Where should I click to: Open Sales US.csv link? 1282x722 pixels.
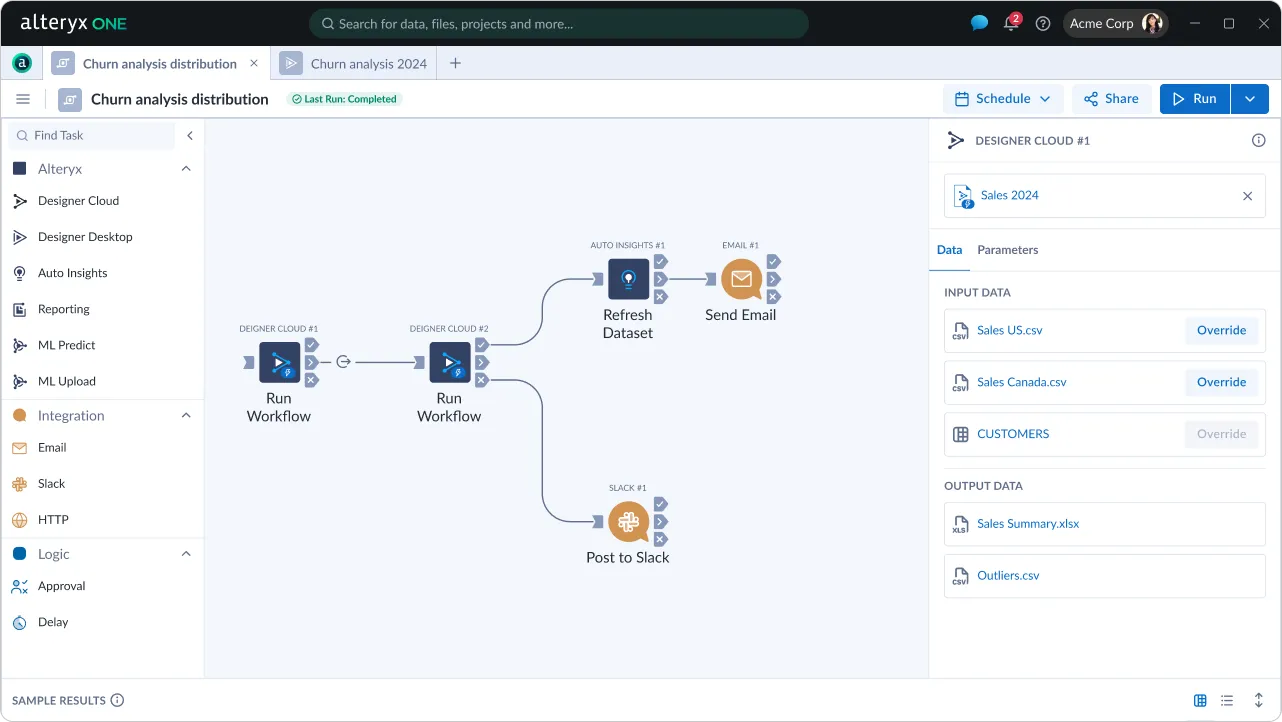coord(1010,330)
